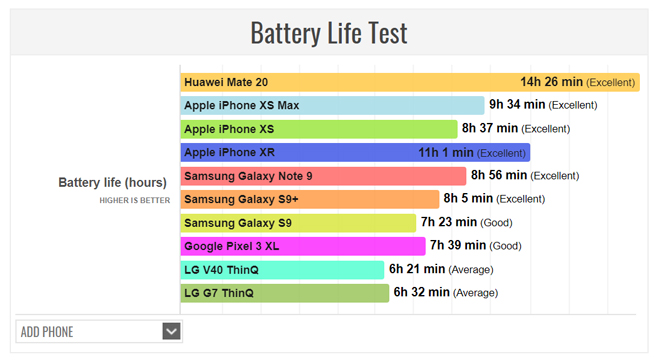Click the Battery Life Test title
Image resolution: width=654 pixels, height=363 pixels.
click(x=329, y=33)
